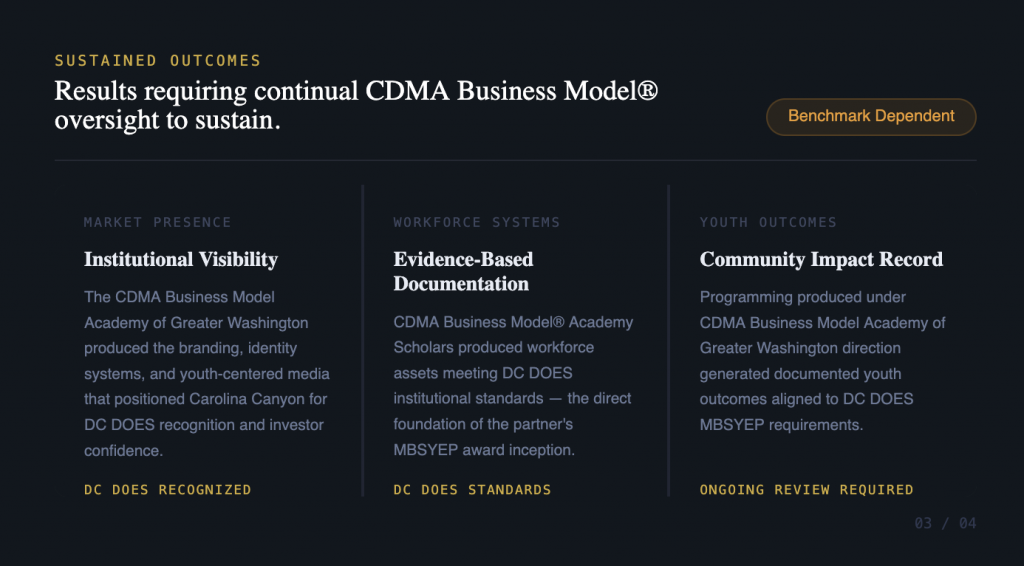Screen dimensions: 1024x566
Task: Open the Evidence-Based Documentation heading
Action: coord(463,271)
